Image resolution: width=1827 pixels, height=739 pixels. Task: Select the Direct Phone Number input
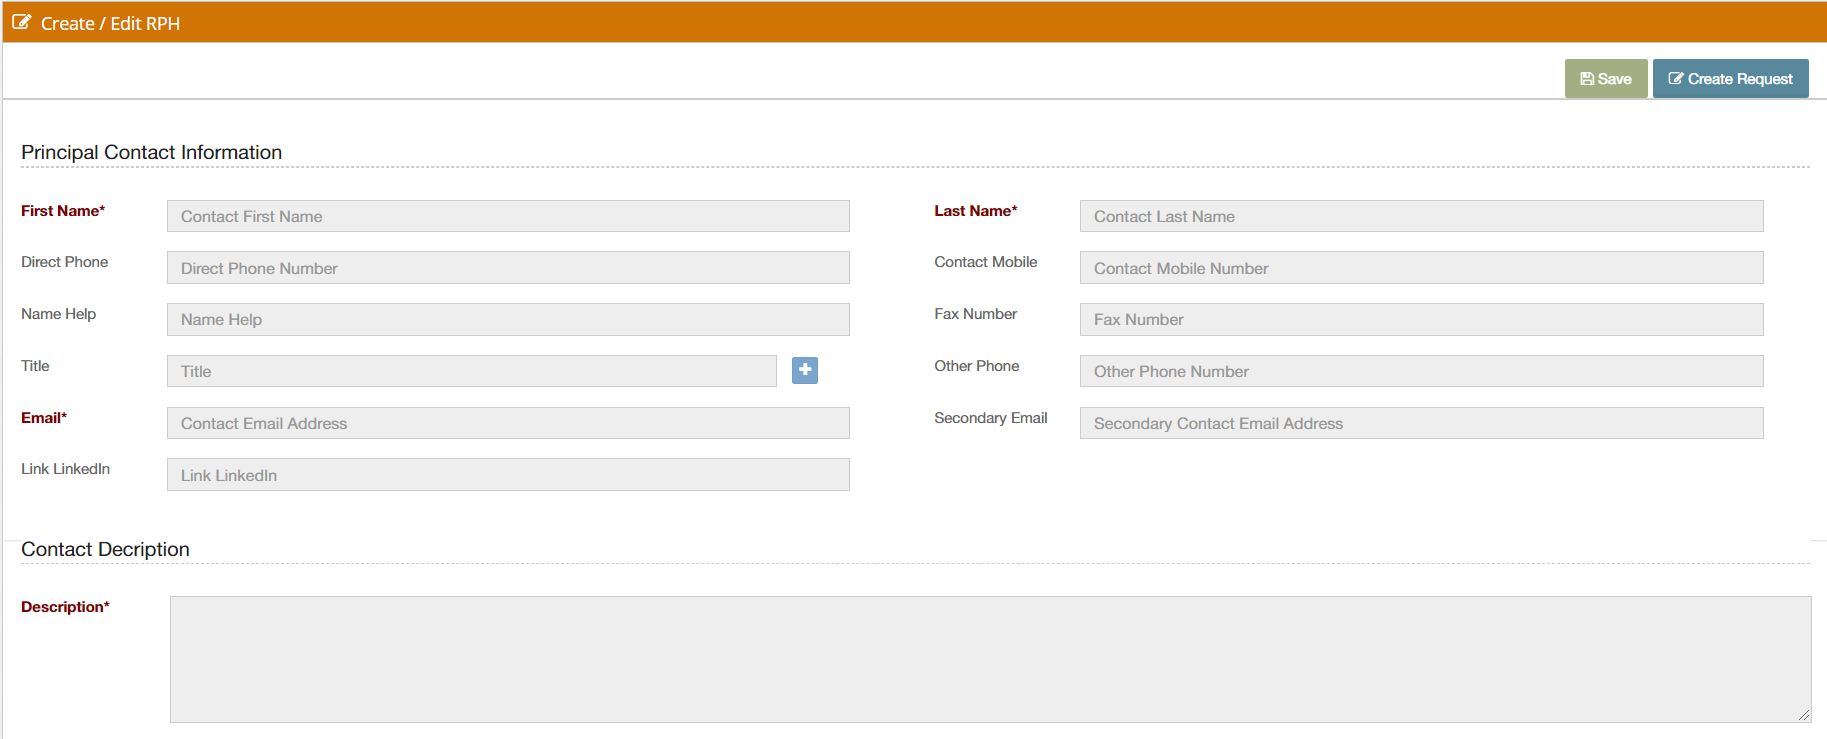click(508, 268)
